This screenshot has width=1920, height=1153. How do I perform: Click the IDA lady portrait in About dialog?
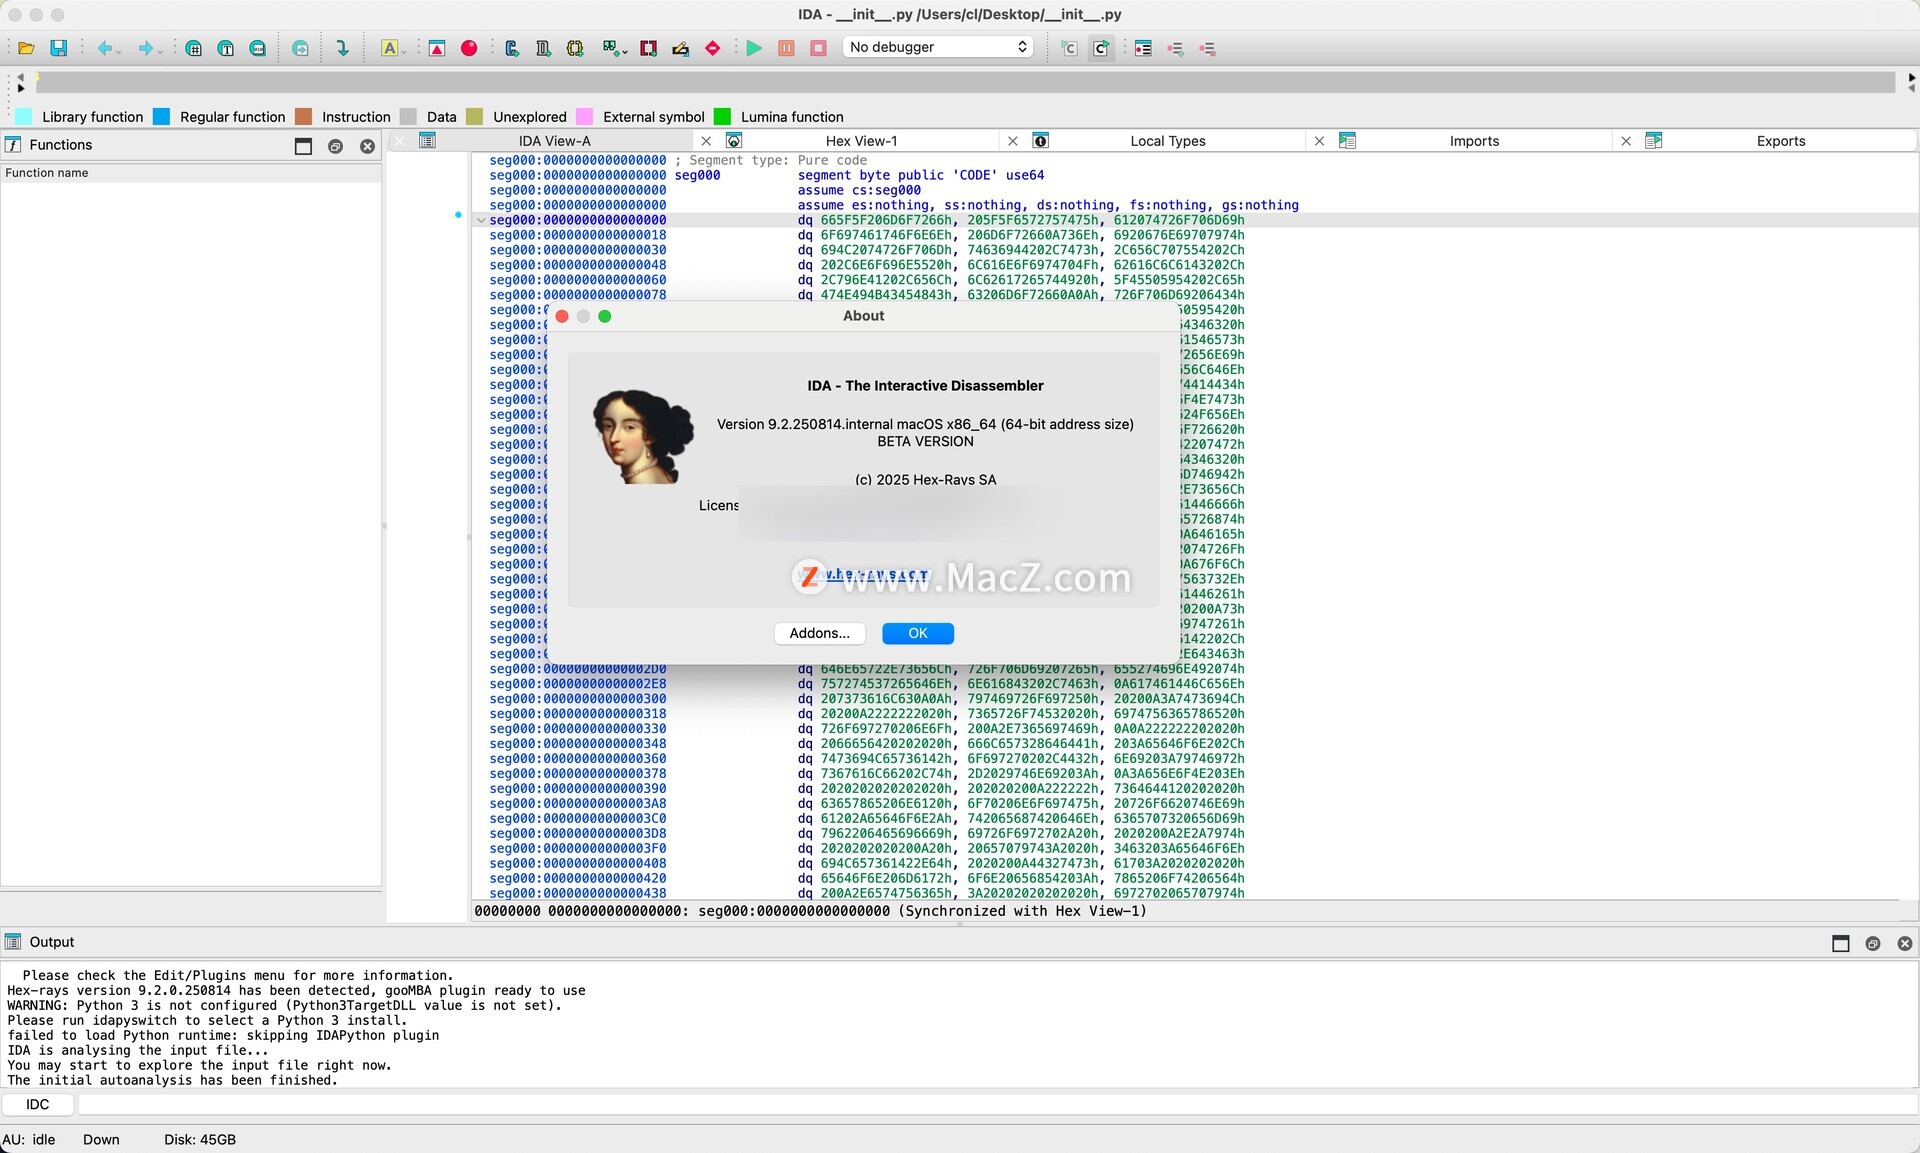(642, 437)
